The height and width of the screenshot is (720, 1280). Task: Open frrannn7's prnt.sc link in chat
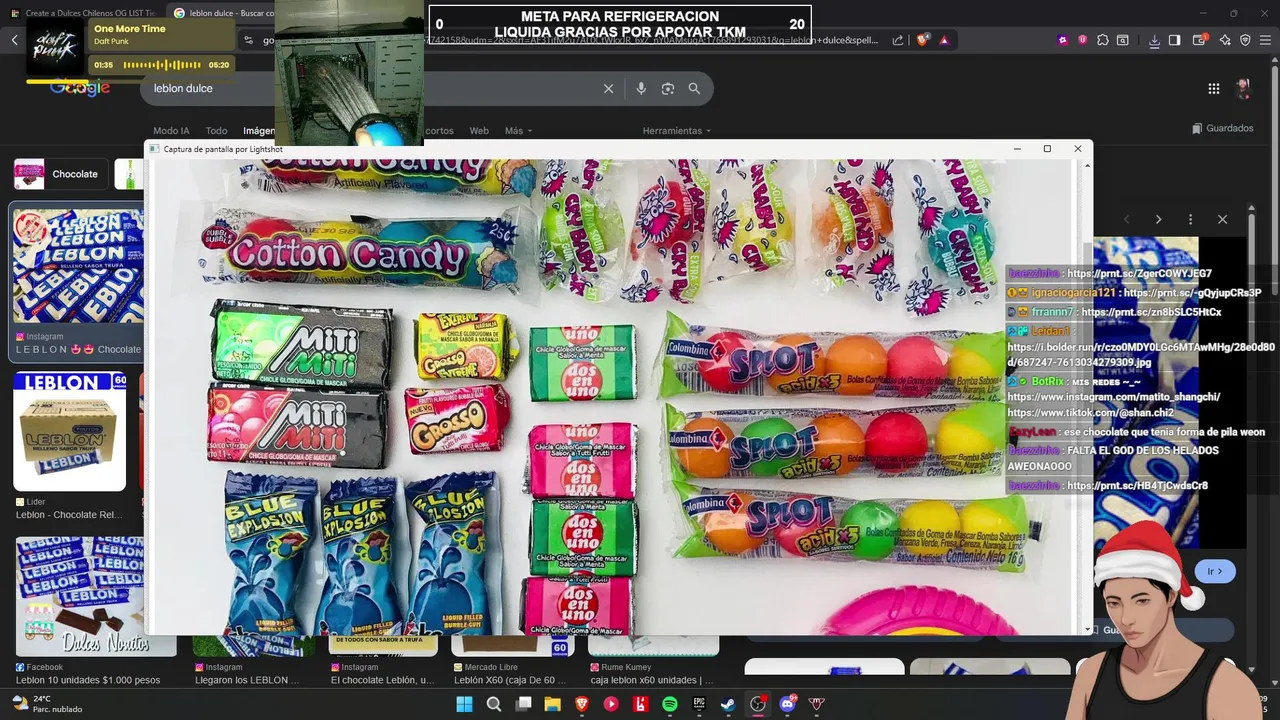pos(1151,312)
